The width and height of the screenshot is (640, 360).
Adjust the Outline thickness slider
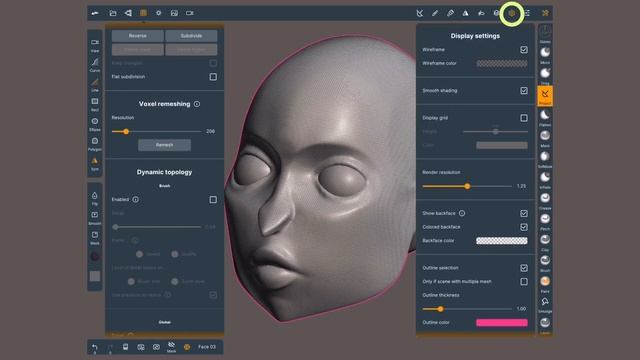click(467, 309)
